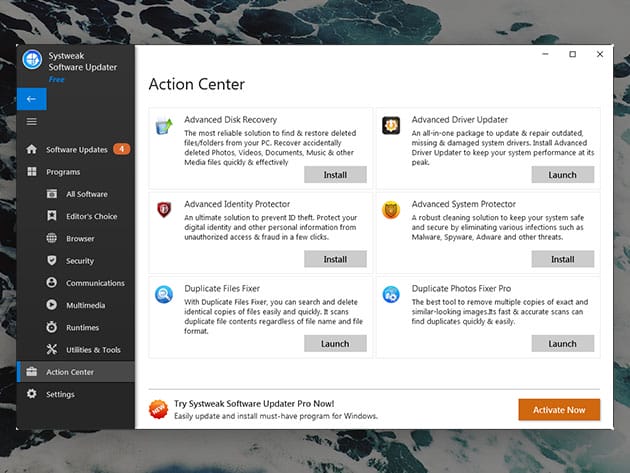Click the Advanced Driver Updater app icon
The height and width of the screenshot is (473, 630).
point(391,126)
